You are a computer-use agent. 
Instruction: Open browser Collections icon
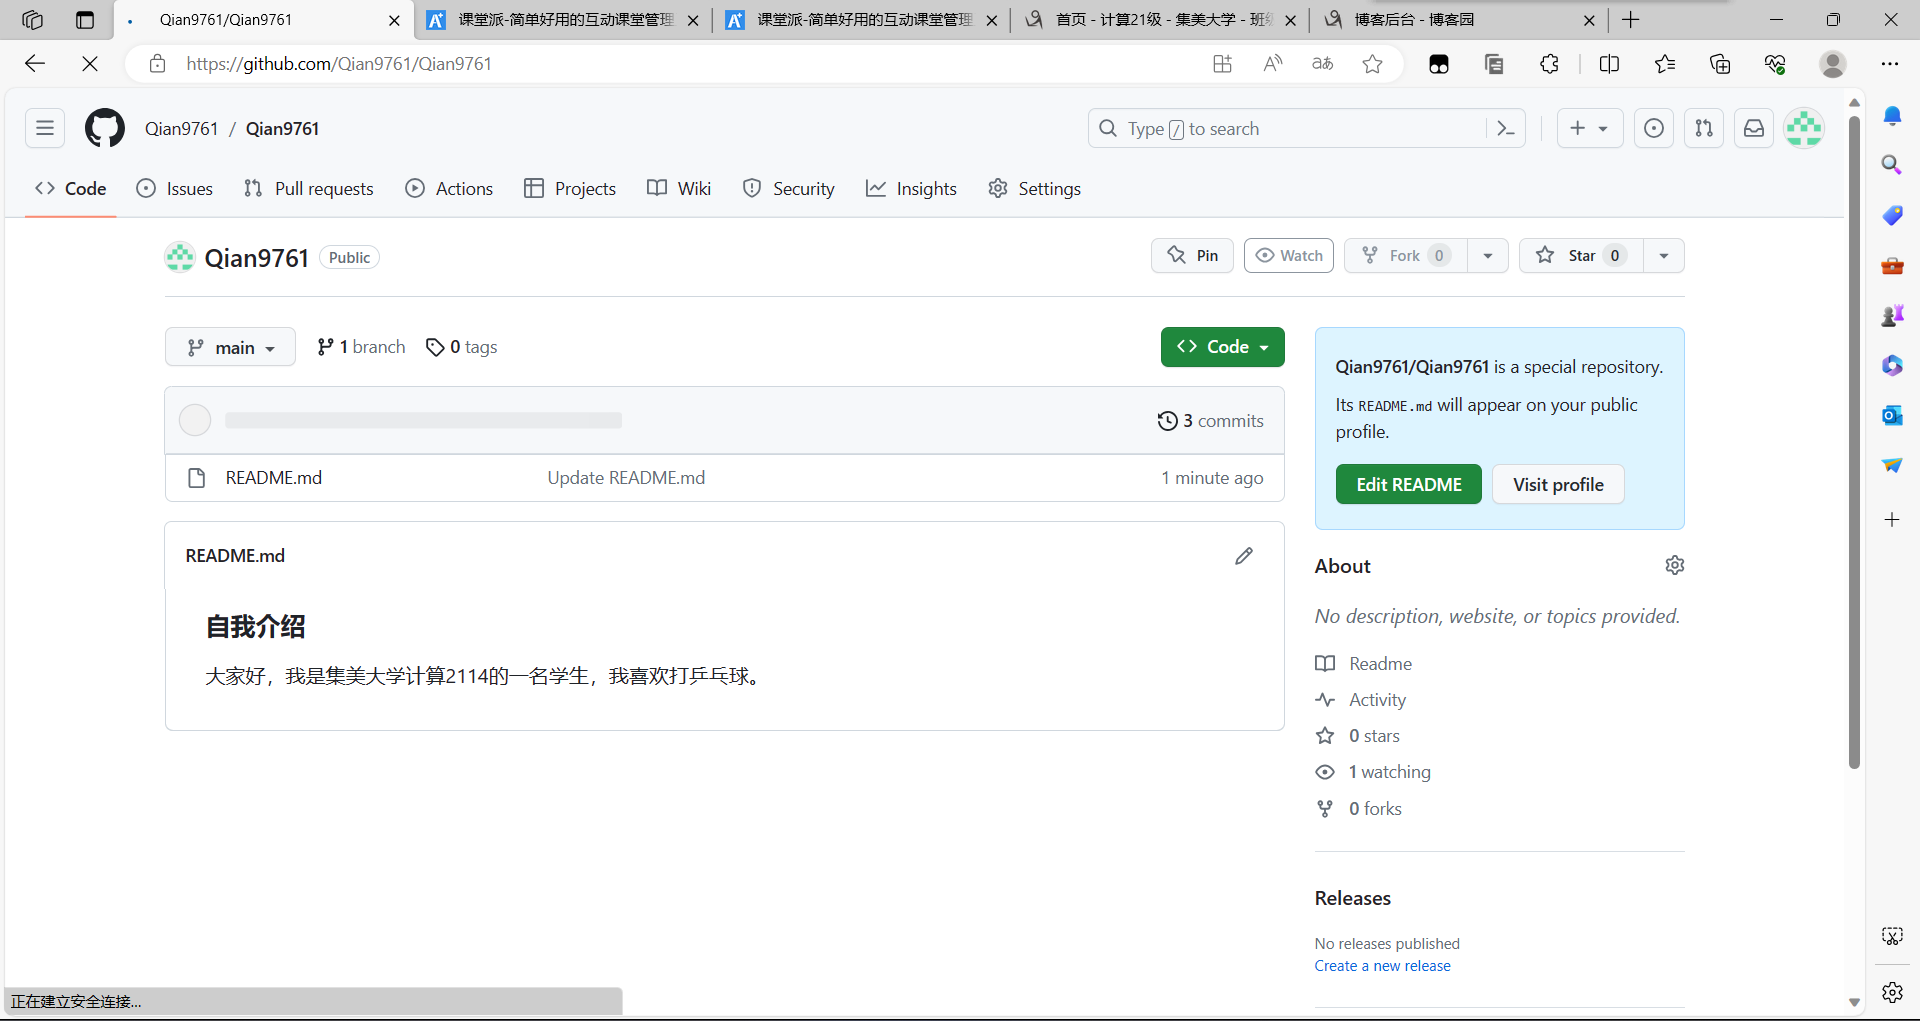pyautogui.click(x=1720, y=64)
